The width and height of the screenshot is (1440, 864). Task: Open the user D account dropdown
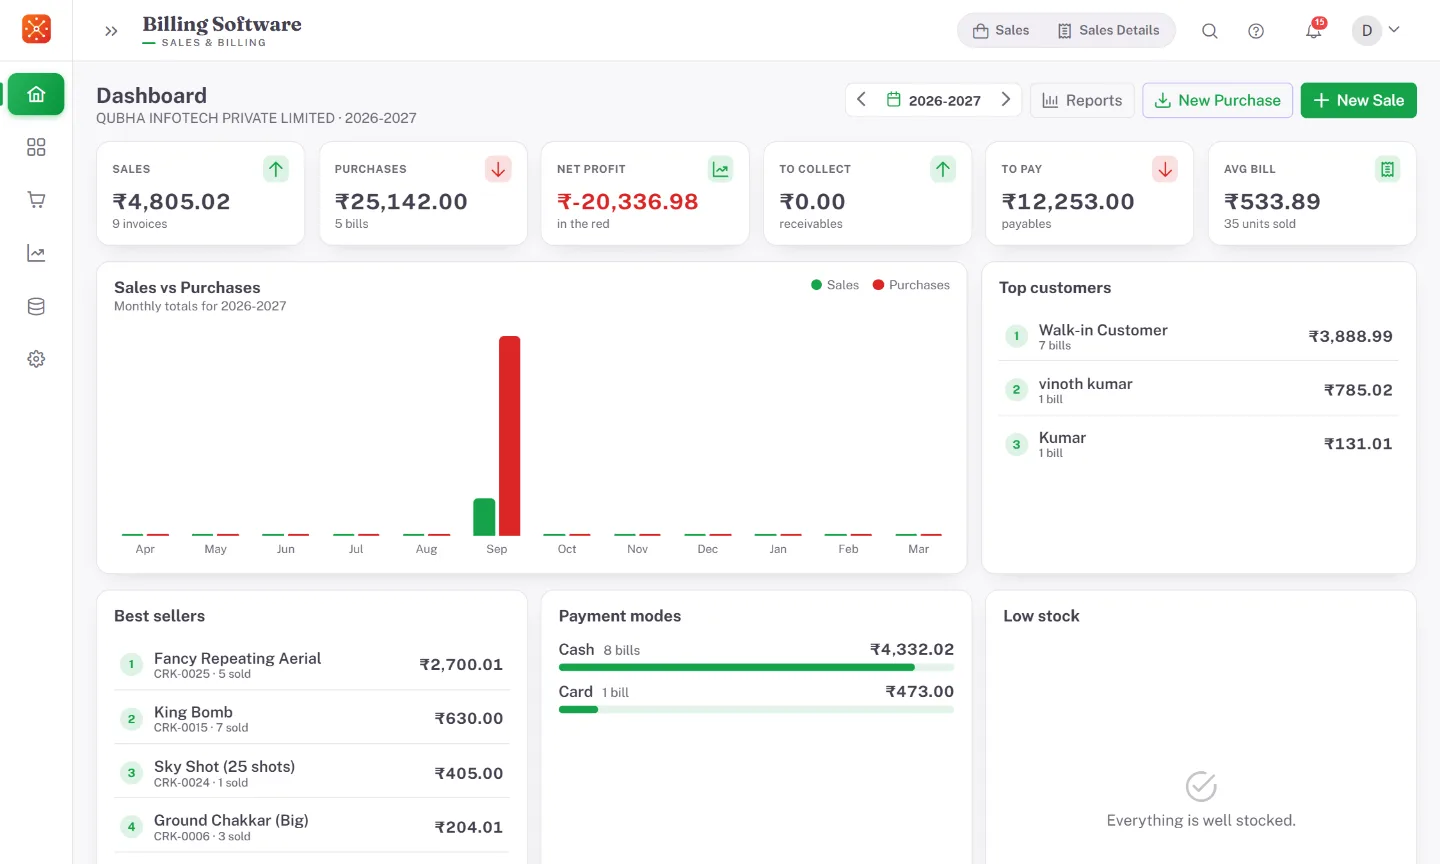click(x=1376, y=30)
